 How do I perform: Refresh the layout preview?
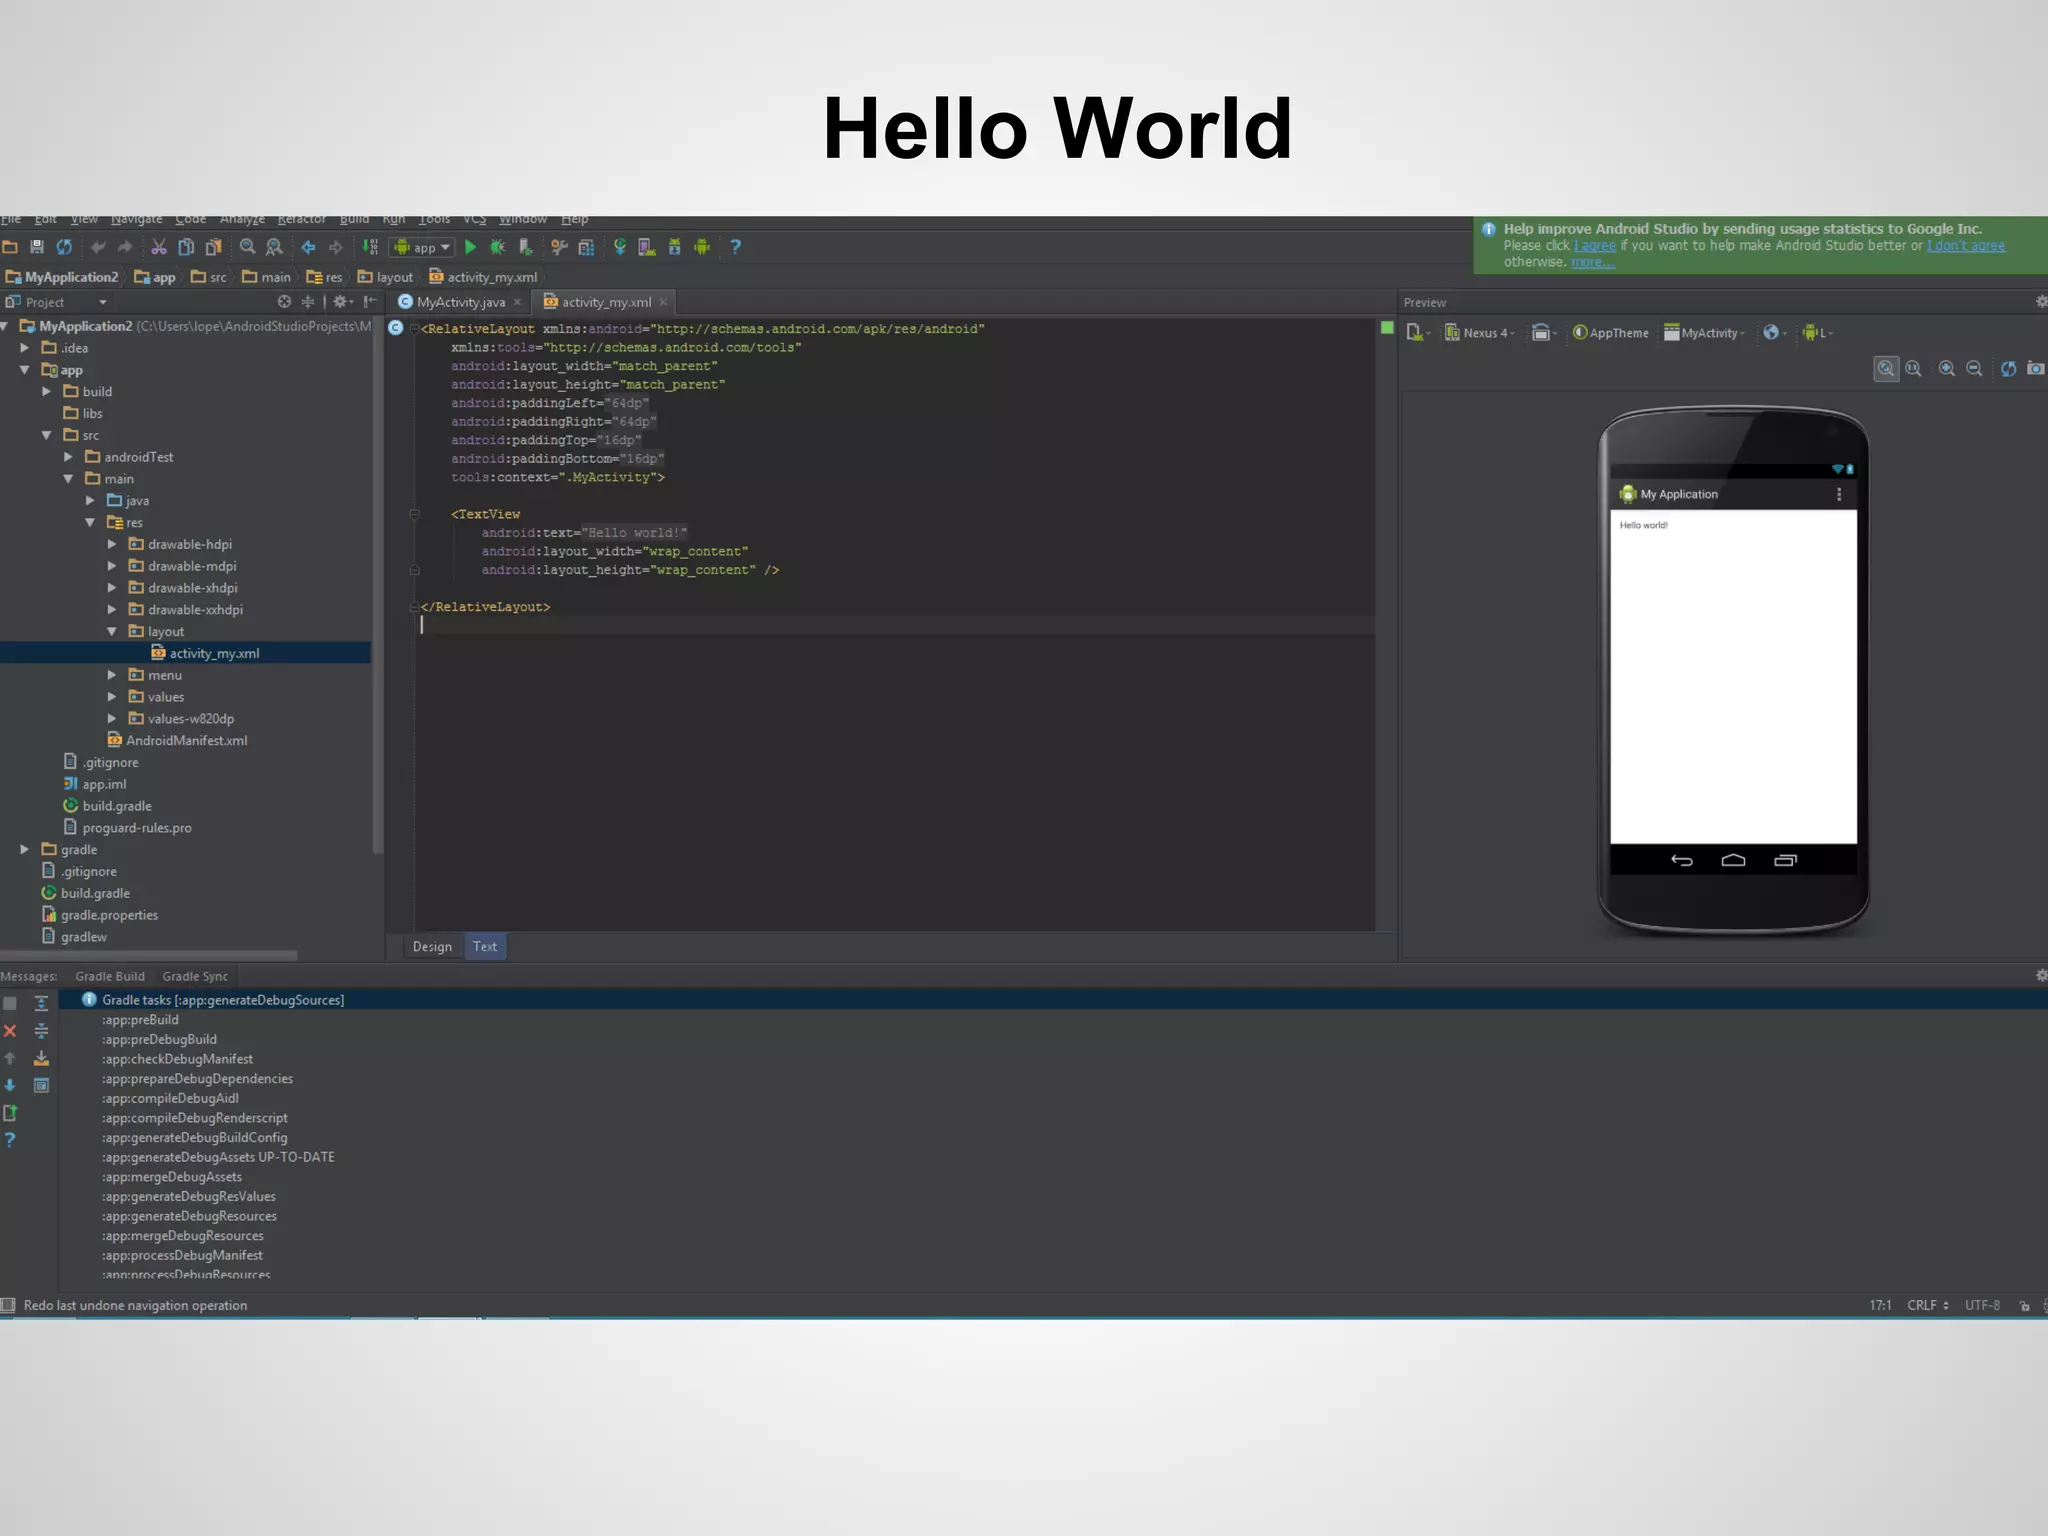2008,369
